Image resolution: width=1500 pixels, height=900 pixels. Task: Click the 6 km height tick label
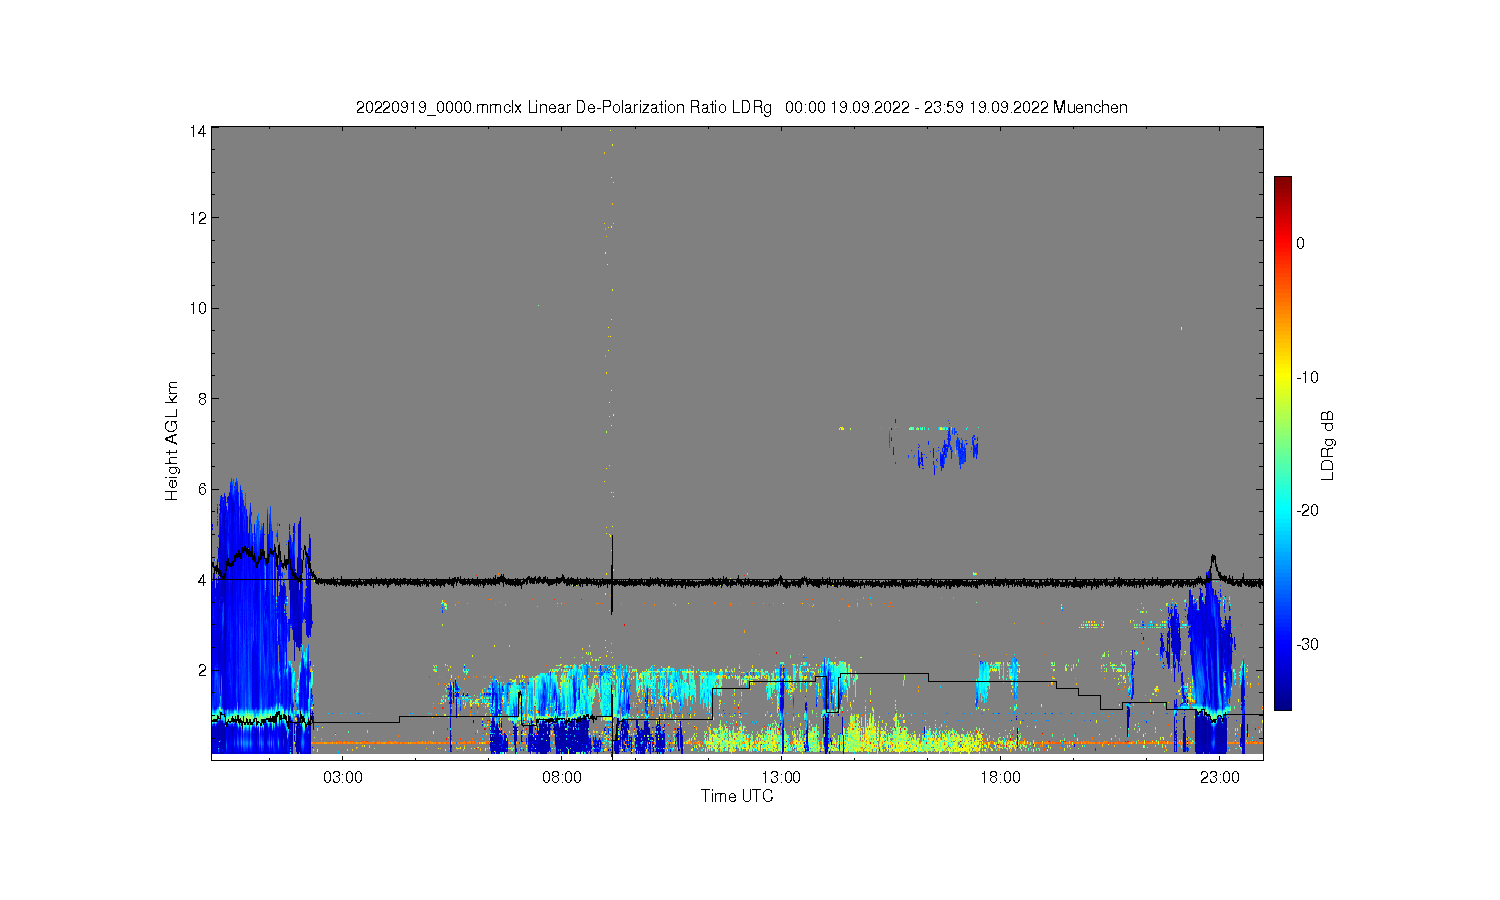coord(202,489)
